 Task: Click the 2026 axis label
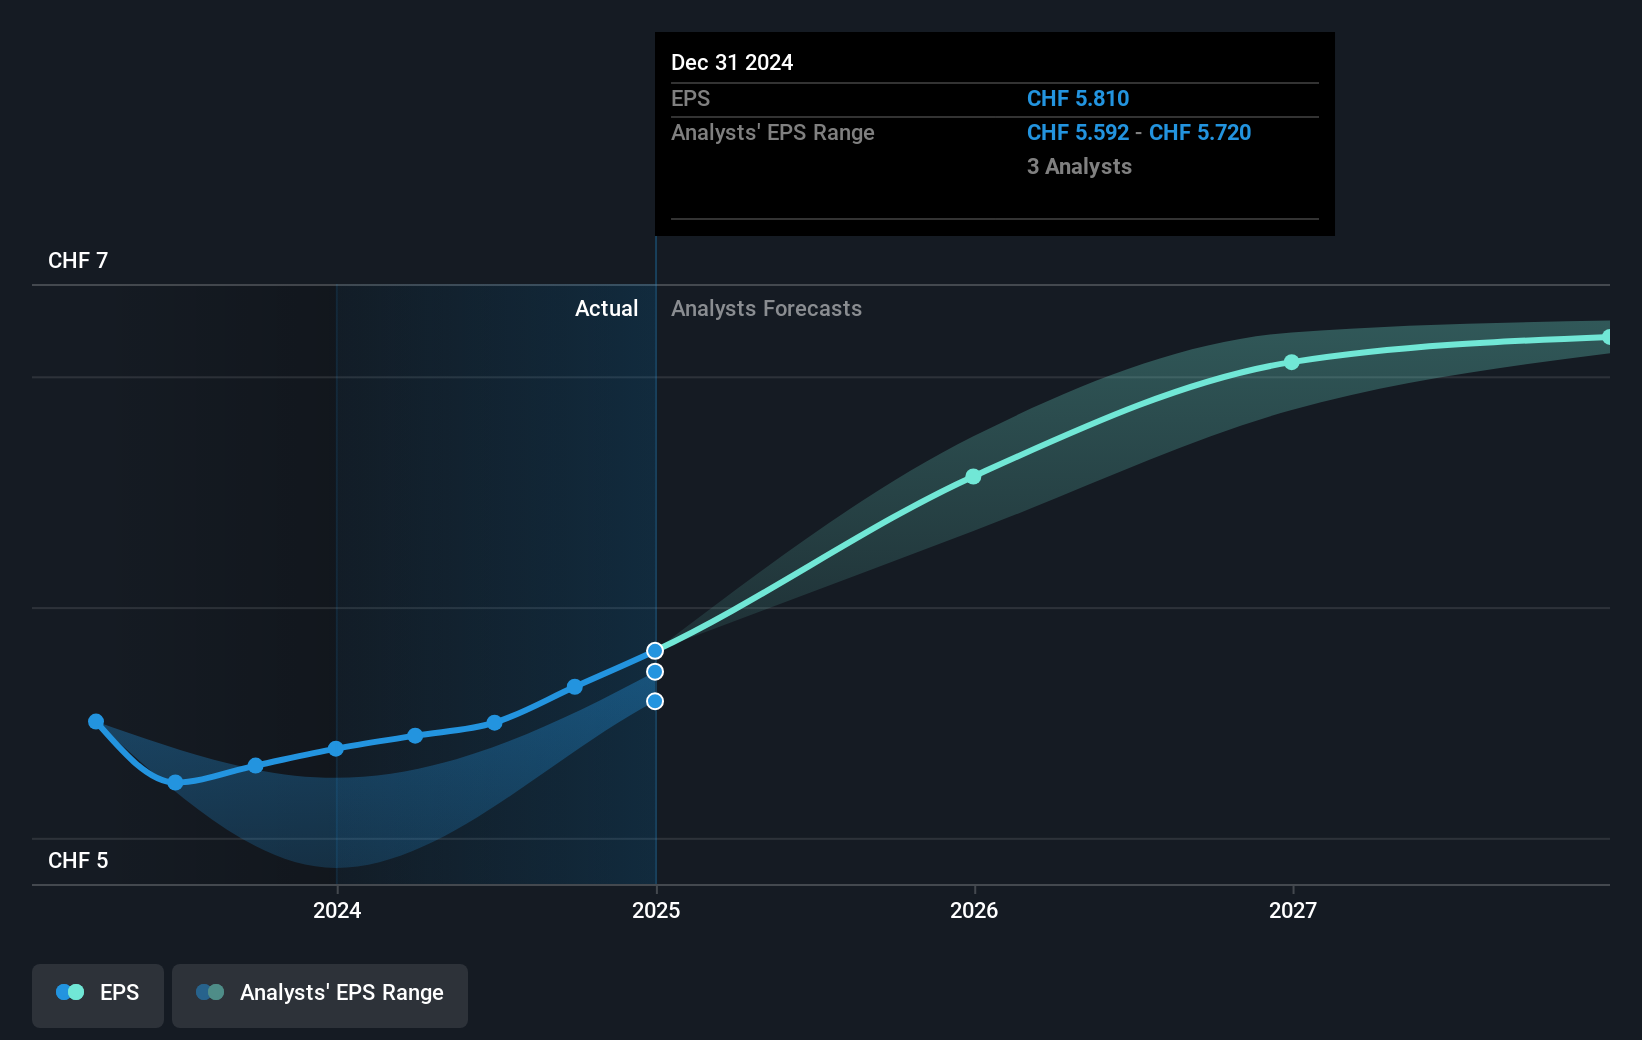pos(974,910)
